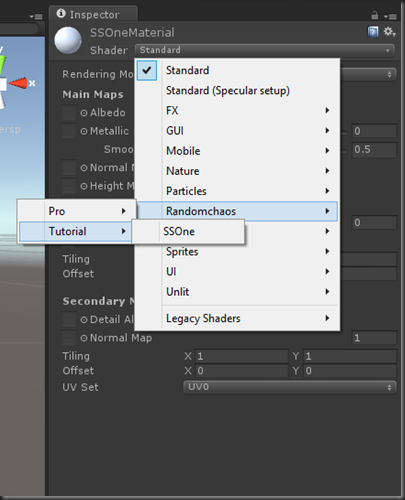
Task: Open the Tutorial submenu
Action: click(76, 231)
